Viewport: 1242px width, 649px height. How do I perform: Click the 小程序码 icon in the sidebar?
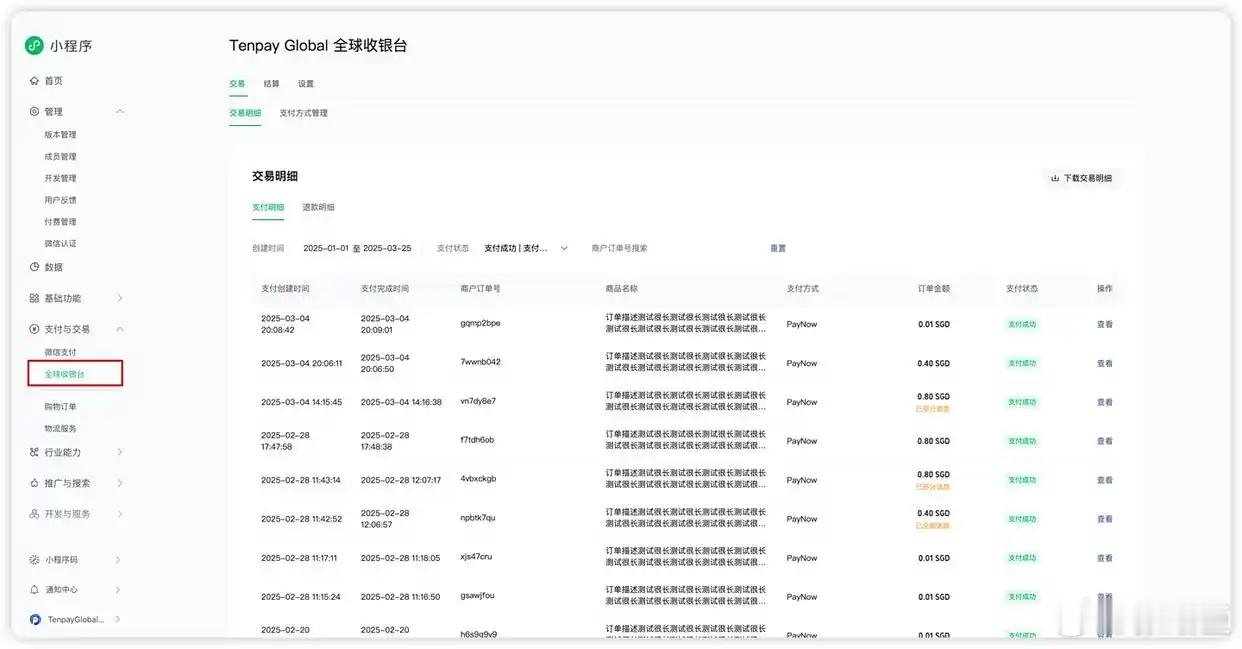pos(35,560)
